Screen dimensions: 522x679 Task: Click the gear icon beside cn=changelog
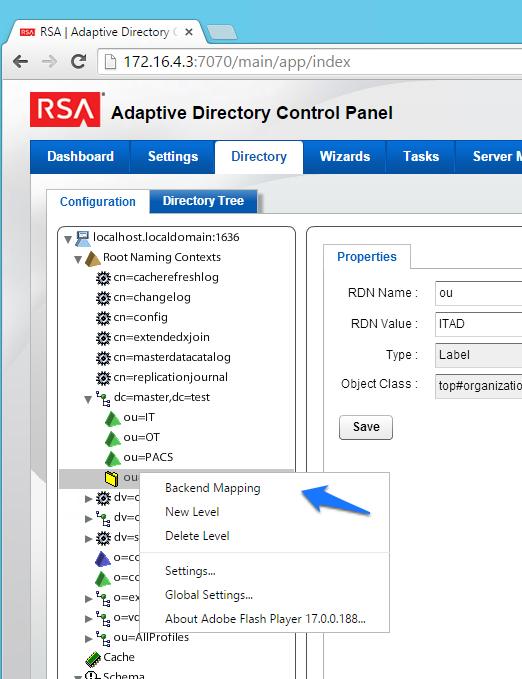103,298
